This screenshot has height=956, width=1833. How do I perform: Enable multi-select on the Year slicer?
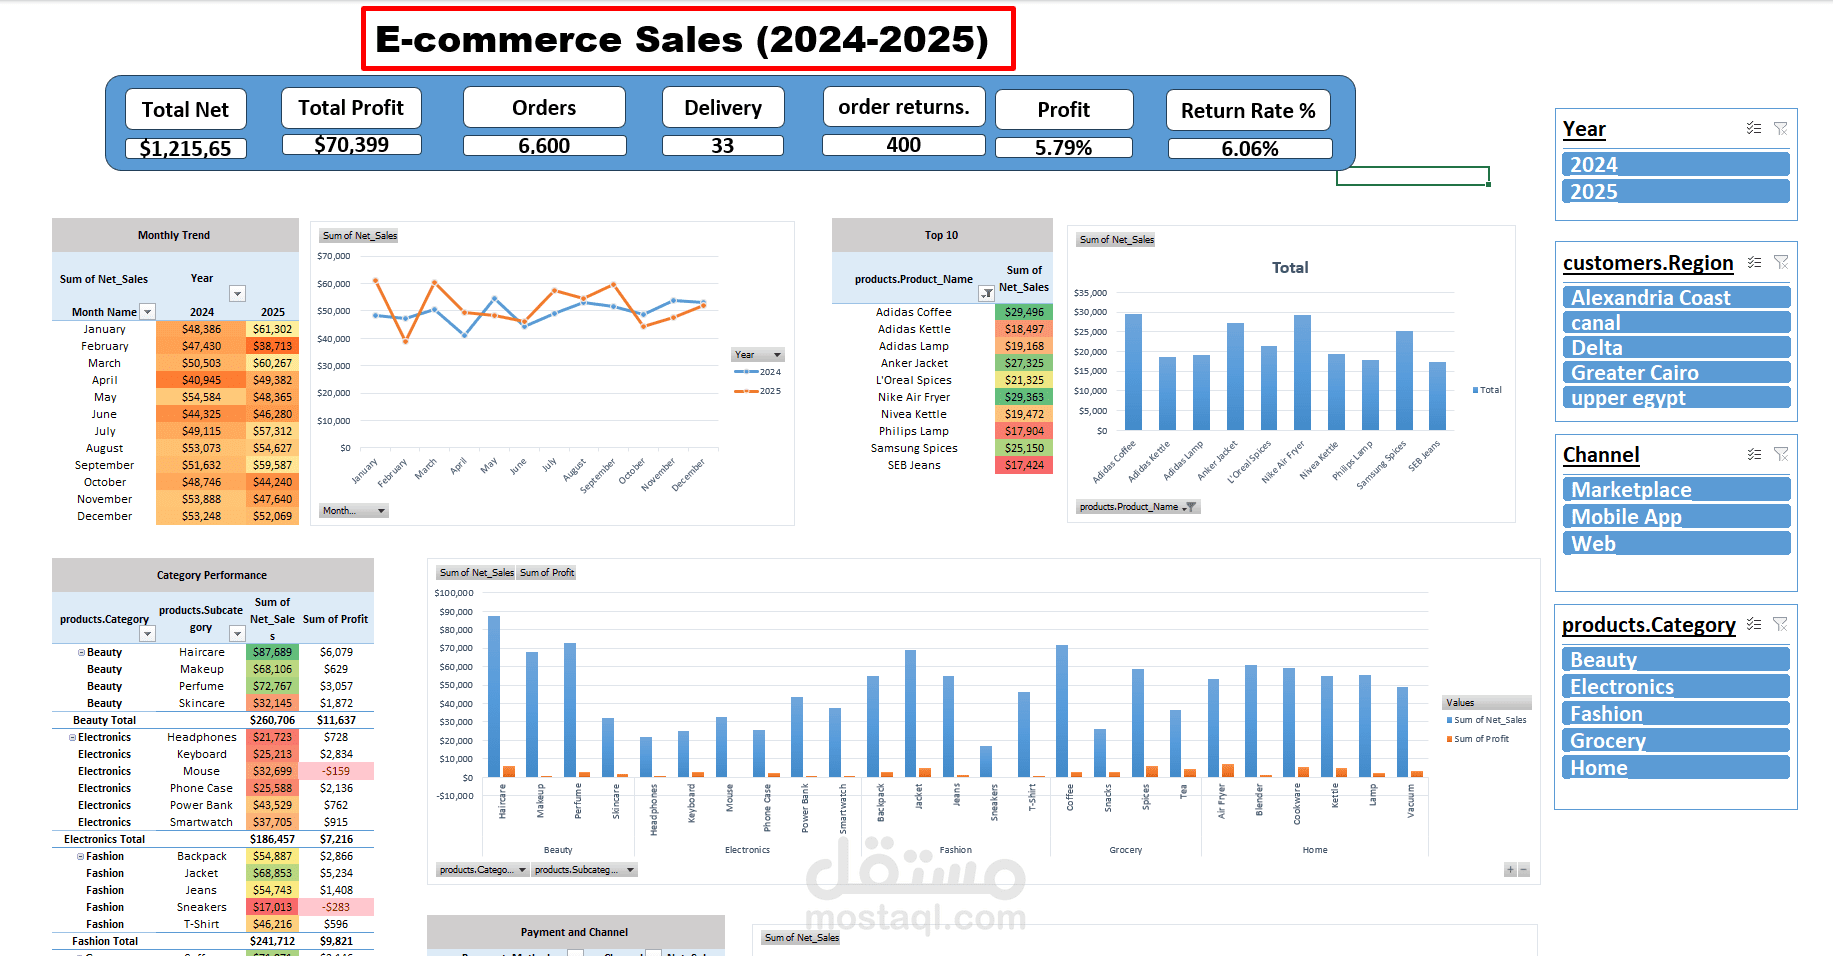1754,128
